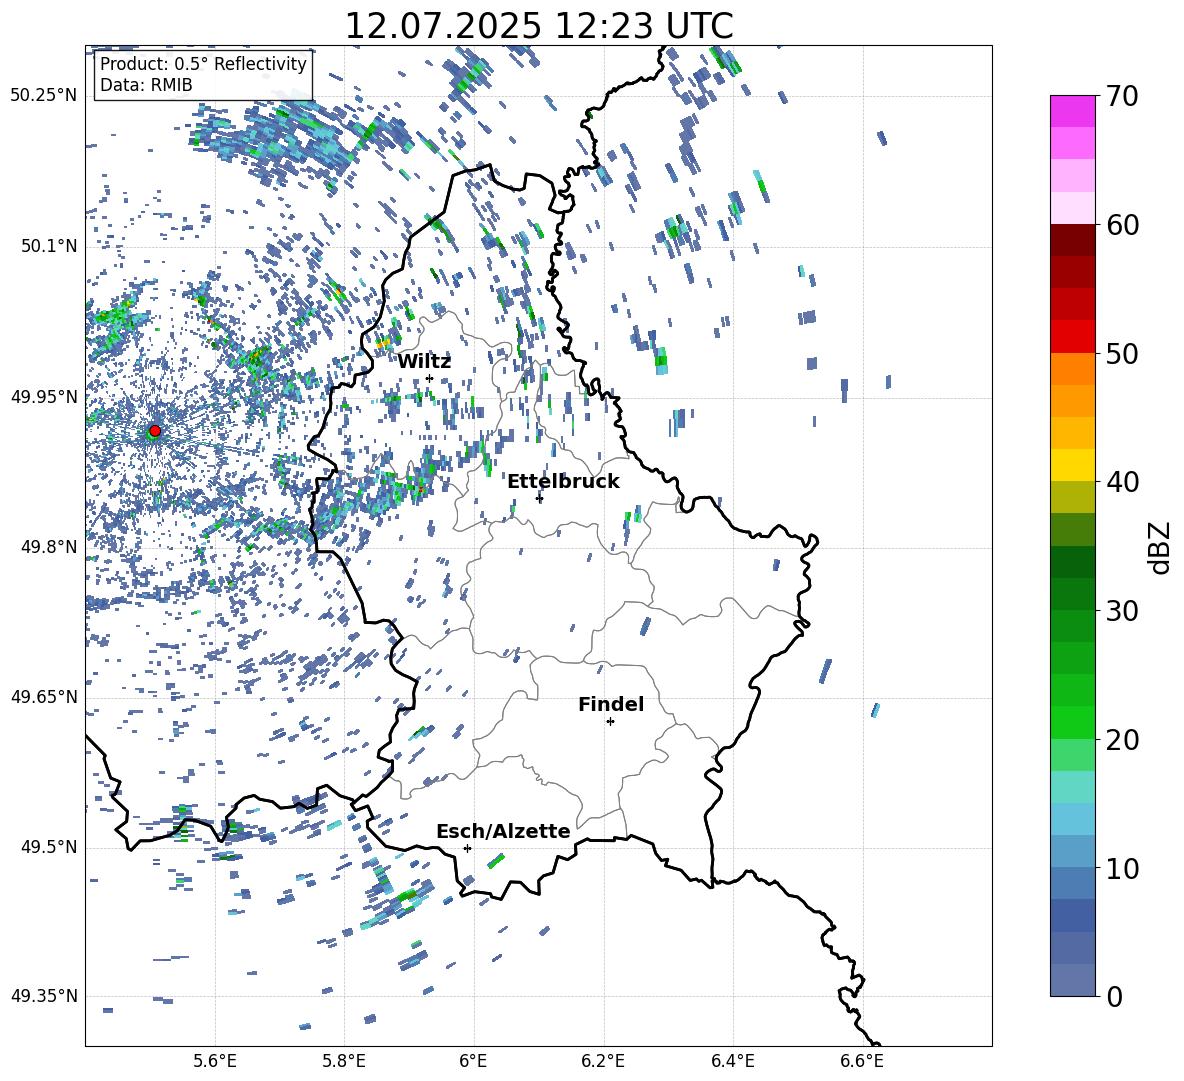Click the orange colorbar segment just below 50
This screenshot has width=1184, height=1081.
tap(1072, 368)
